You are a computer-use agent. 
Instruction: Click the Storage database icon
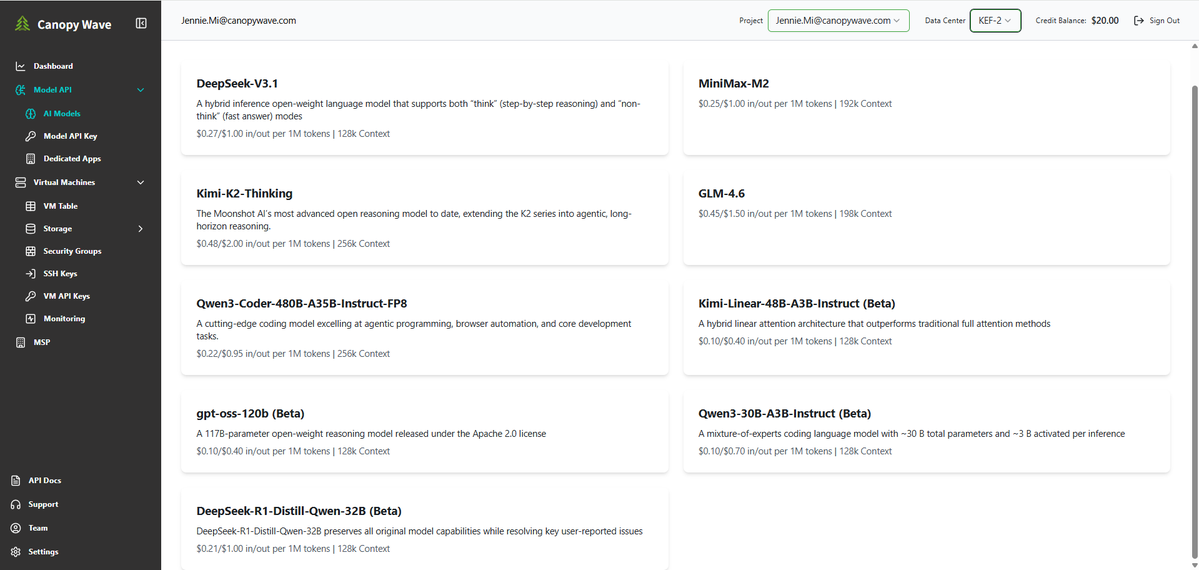point(30,229)
